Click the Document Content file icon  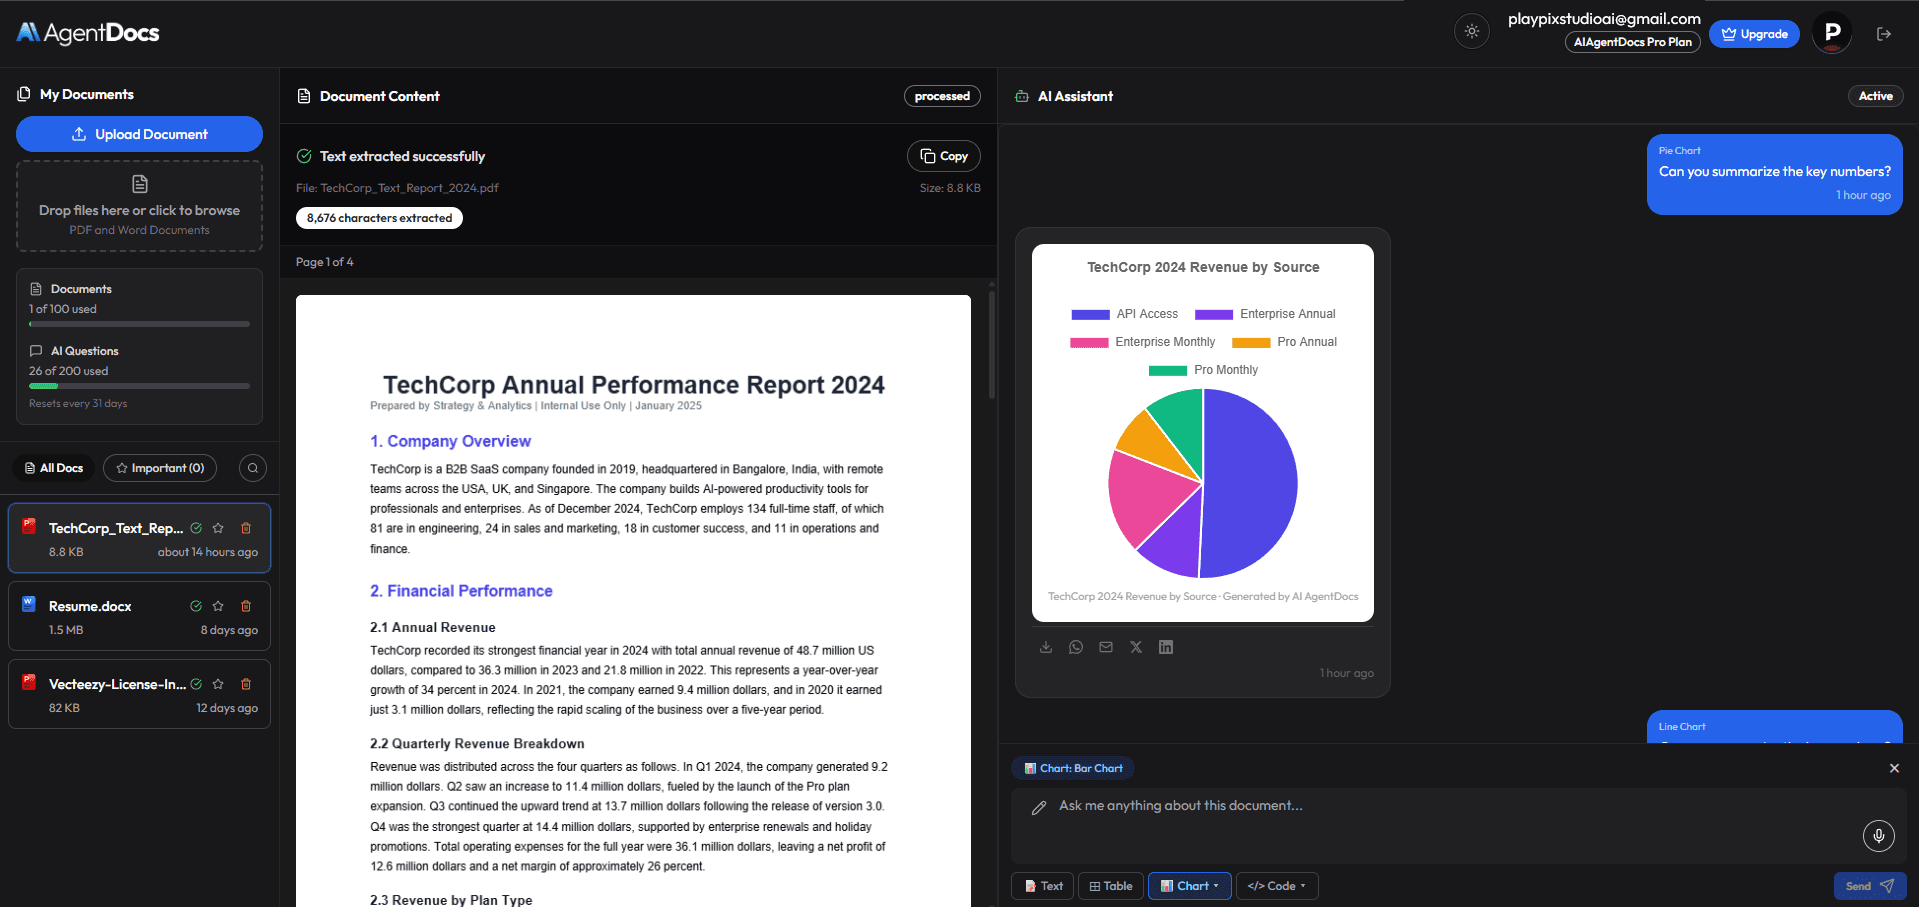(x=304, y=96)
